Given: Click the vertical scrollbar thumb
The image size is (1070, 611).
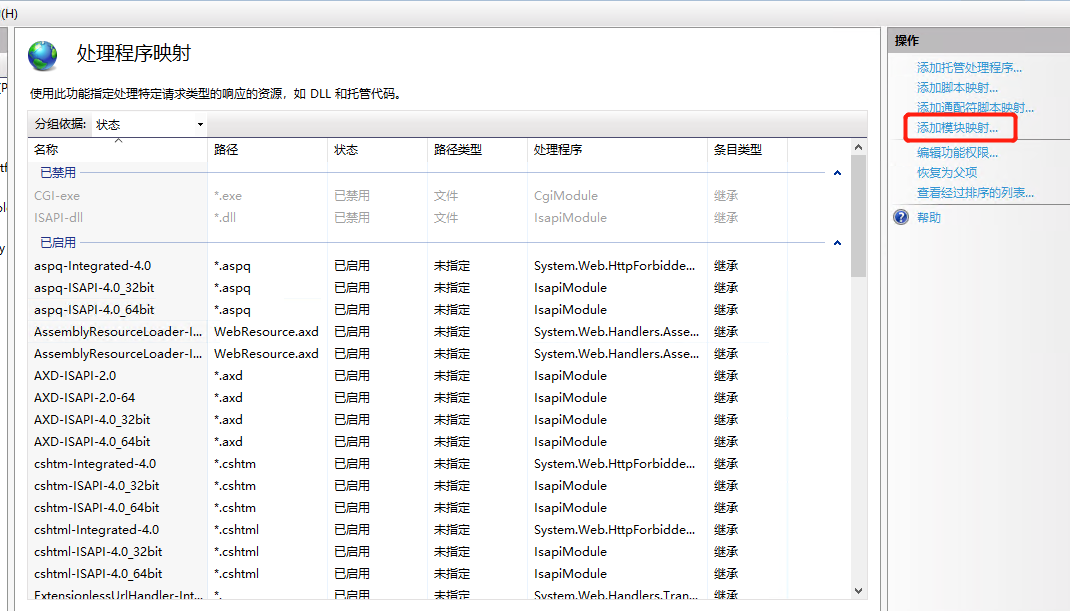Looking at the screenshot, I should click(858, 216).
